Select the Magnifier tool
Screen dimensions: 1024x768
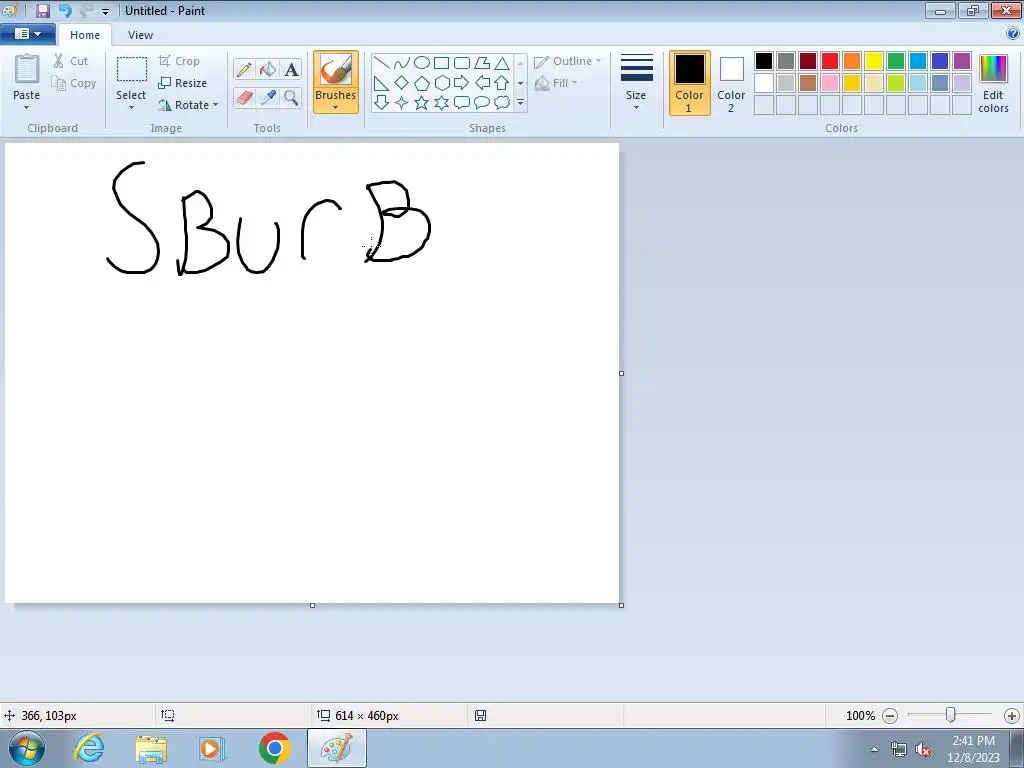tap(291, 98)
